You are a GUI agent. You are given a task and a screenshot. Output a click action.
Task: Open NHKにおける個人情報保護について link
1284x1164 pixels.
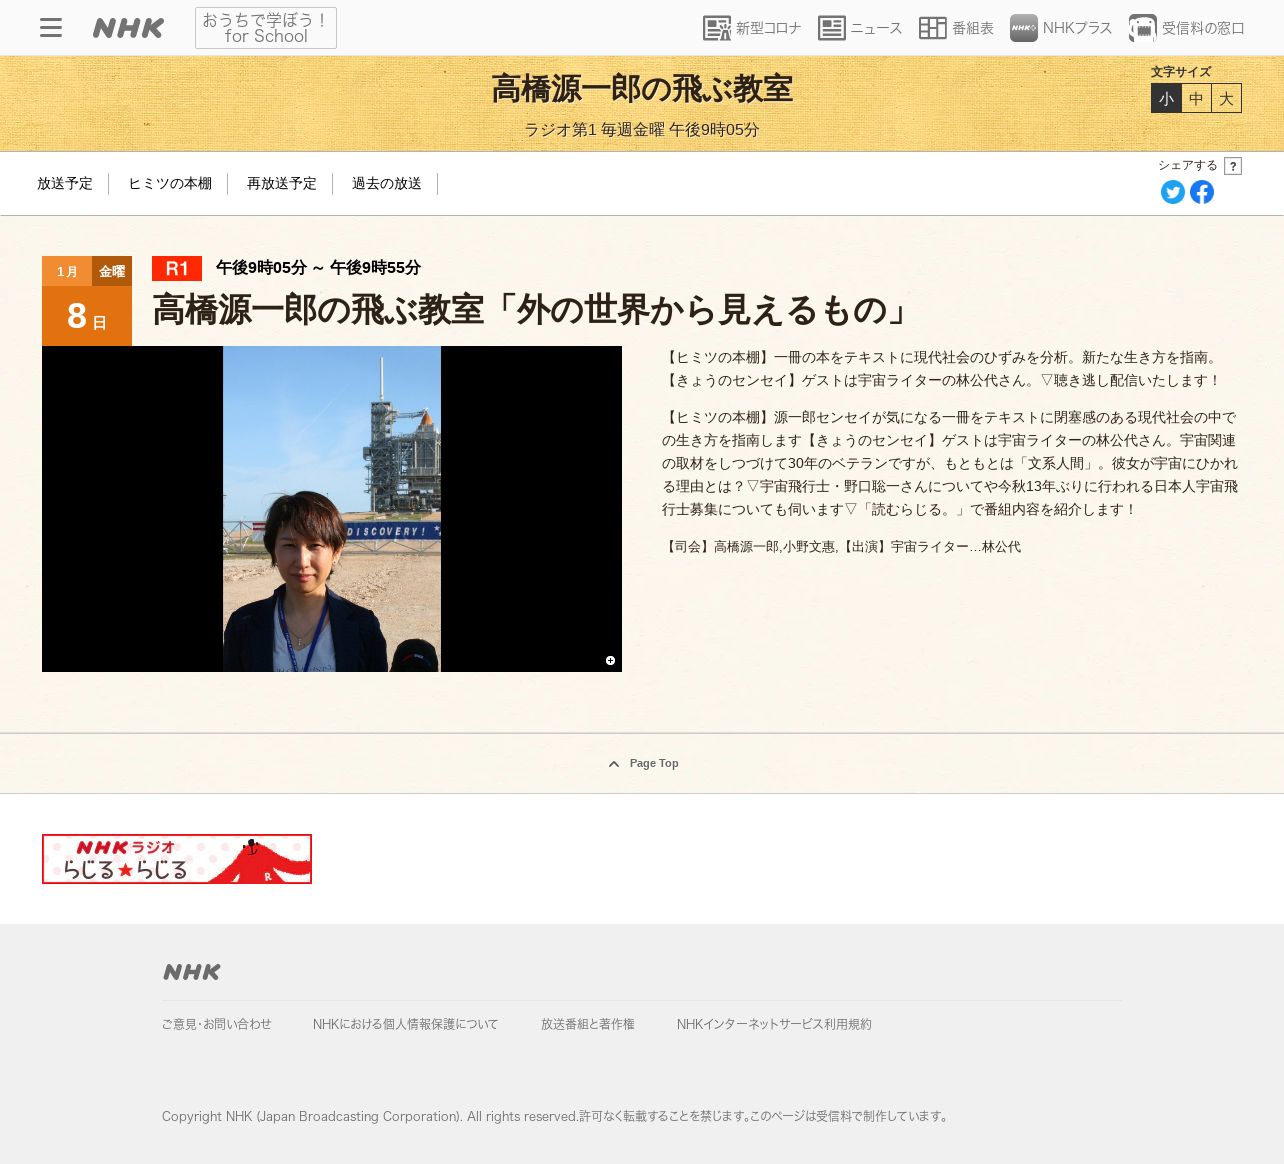tap(405, 1024)
